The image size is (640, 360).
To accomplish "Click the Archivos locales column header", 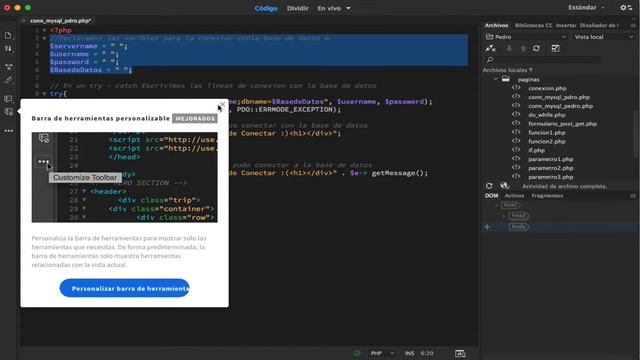I will tap(508, 70).
